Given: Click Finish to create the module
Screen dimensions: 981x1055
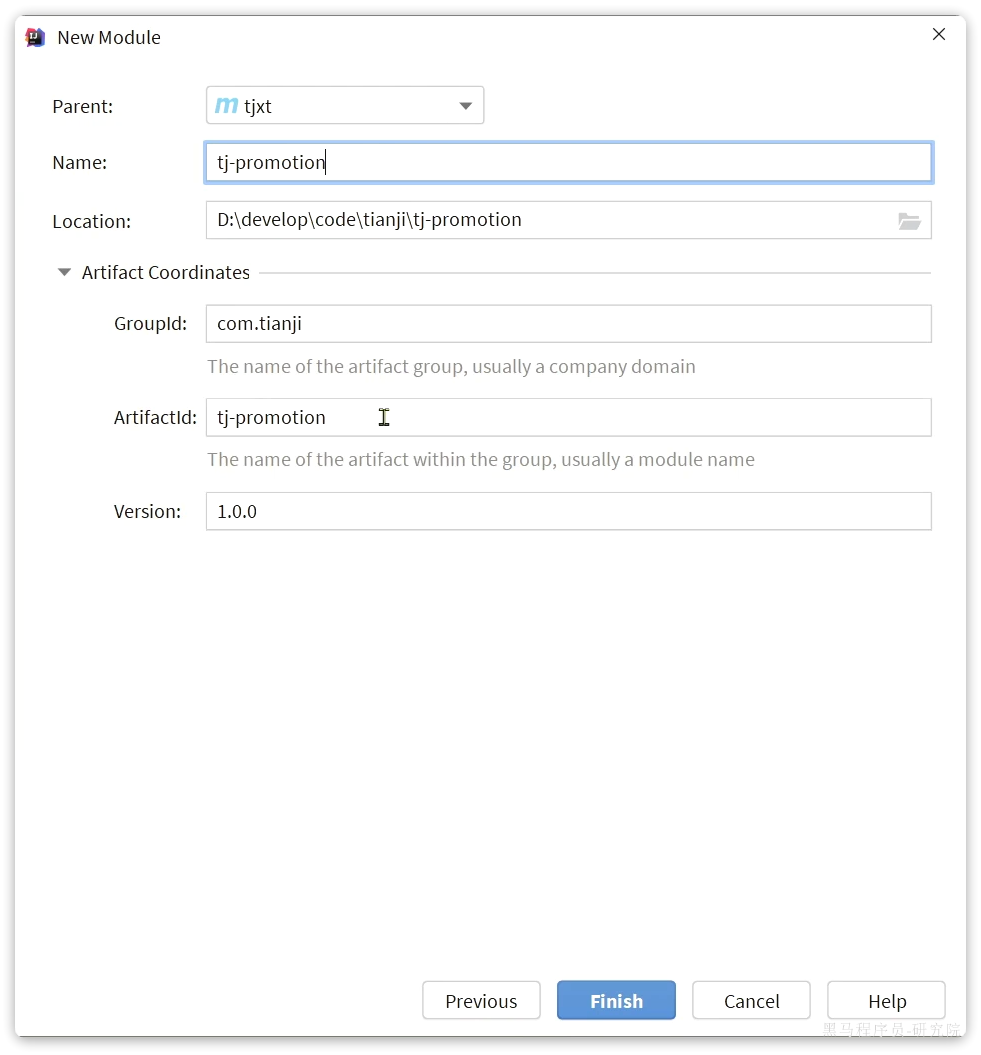Looking at the screenshot, I should tap(616, 1001).
